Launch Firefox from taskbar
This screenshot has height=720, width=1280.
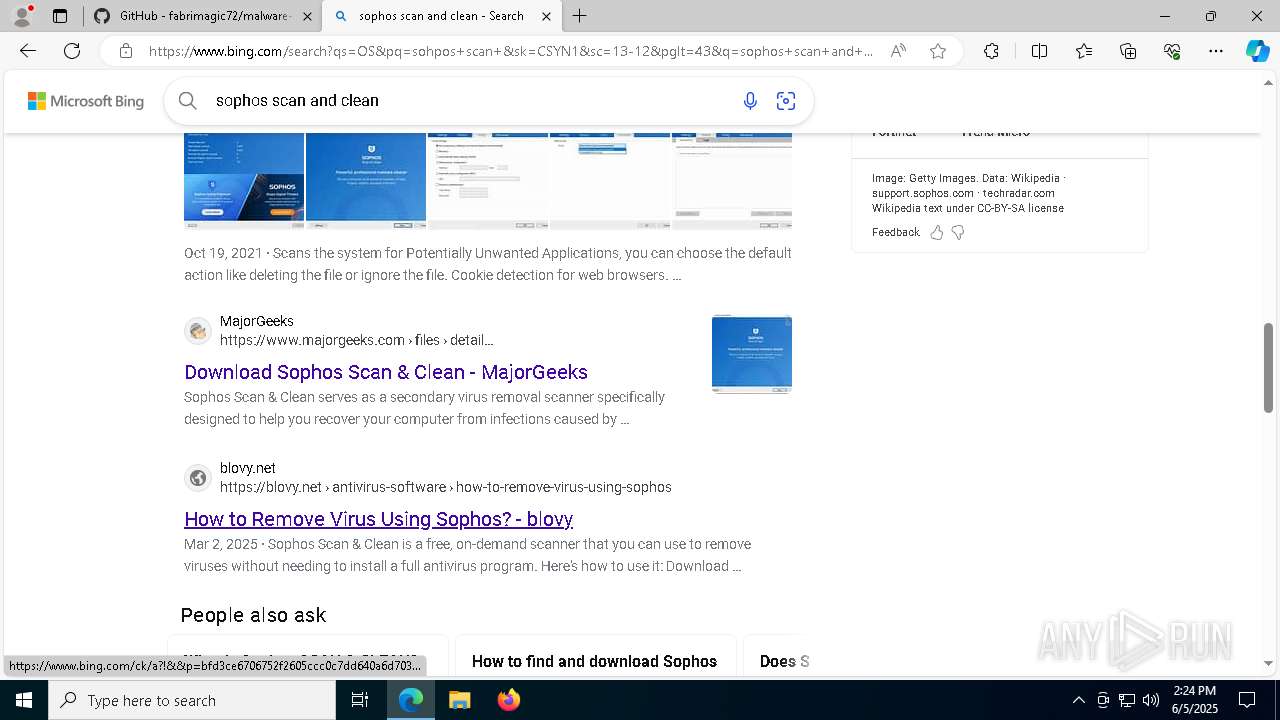pos(508,700)
